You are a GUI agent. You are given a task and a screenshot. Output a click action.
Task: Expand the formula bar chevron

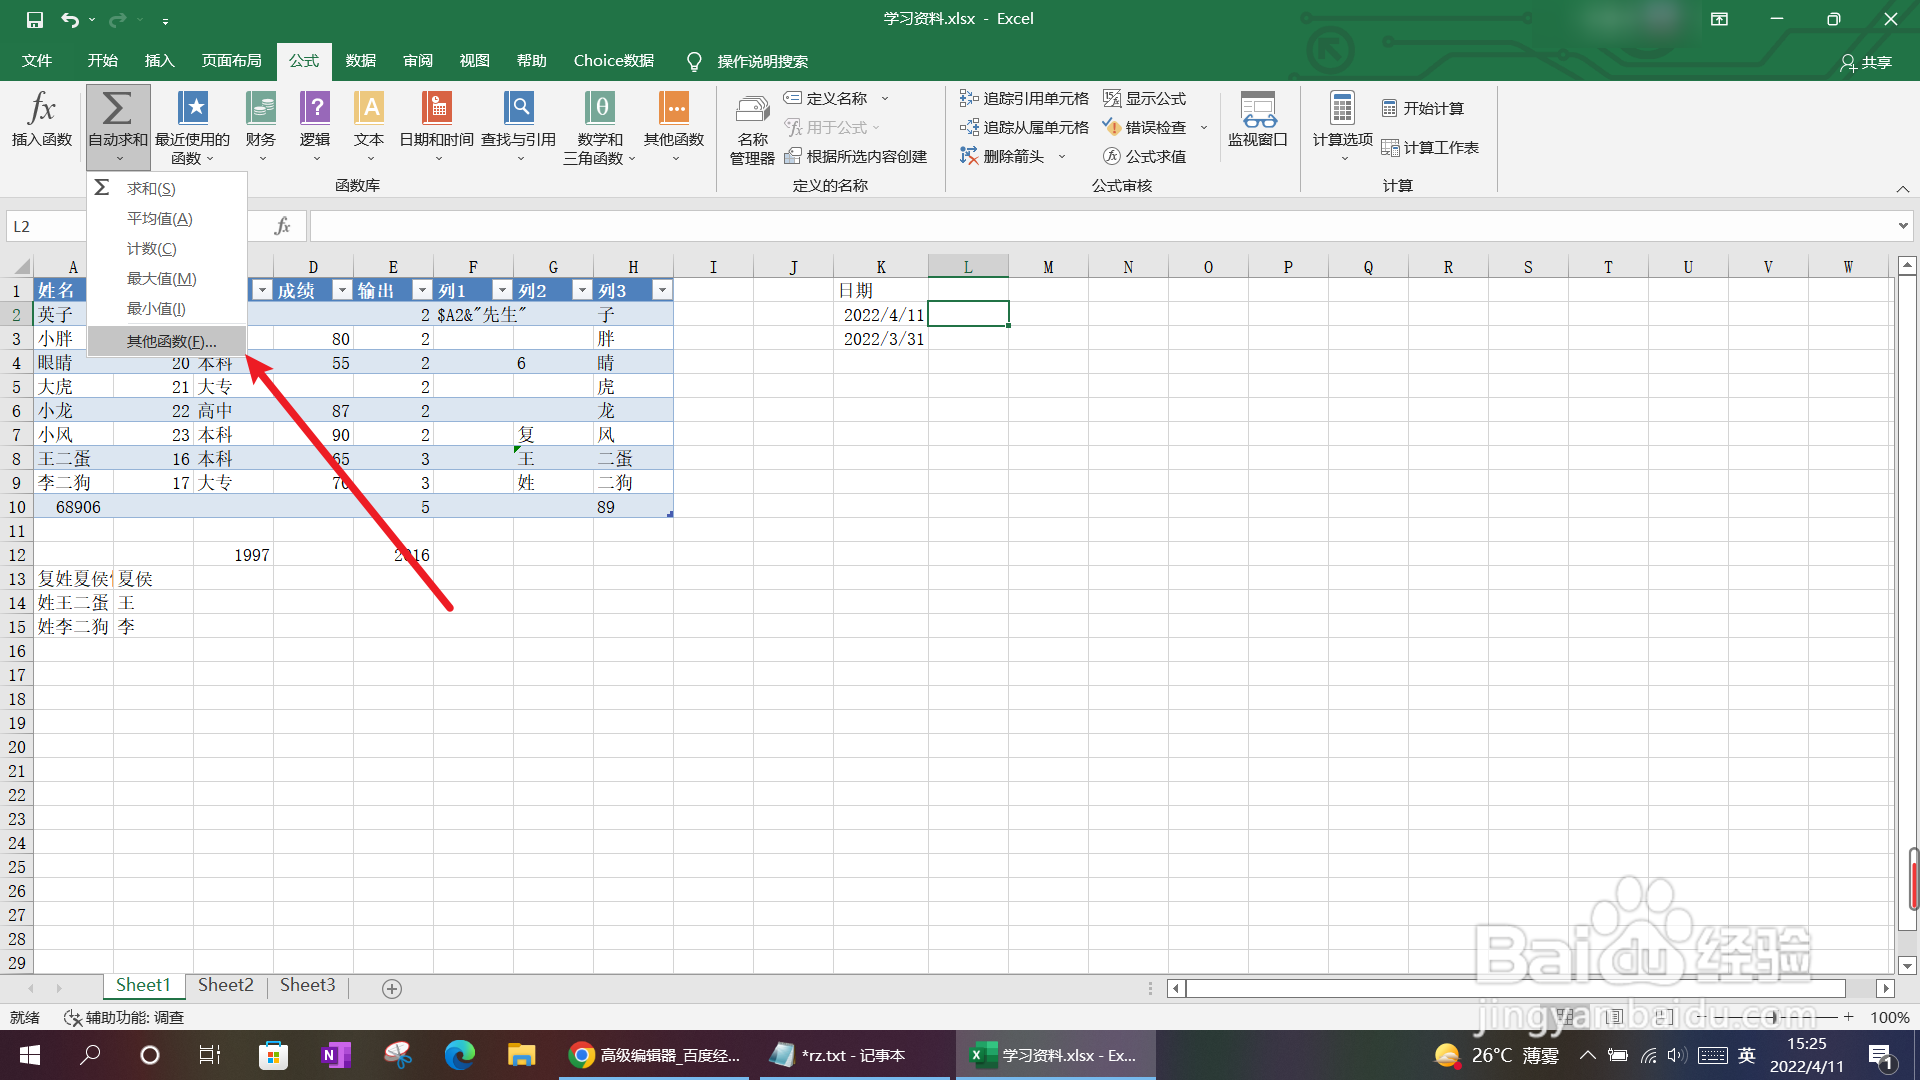coord(1903,226)
